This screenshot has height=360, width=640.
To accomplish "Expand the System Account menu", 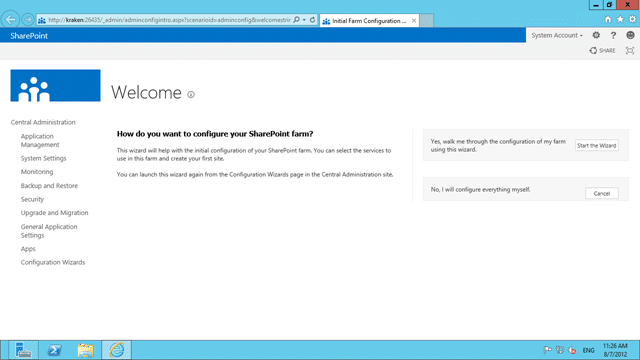I will [x=557, y=36].
